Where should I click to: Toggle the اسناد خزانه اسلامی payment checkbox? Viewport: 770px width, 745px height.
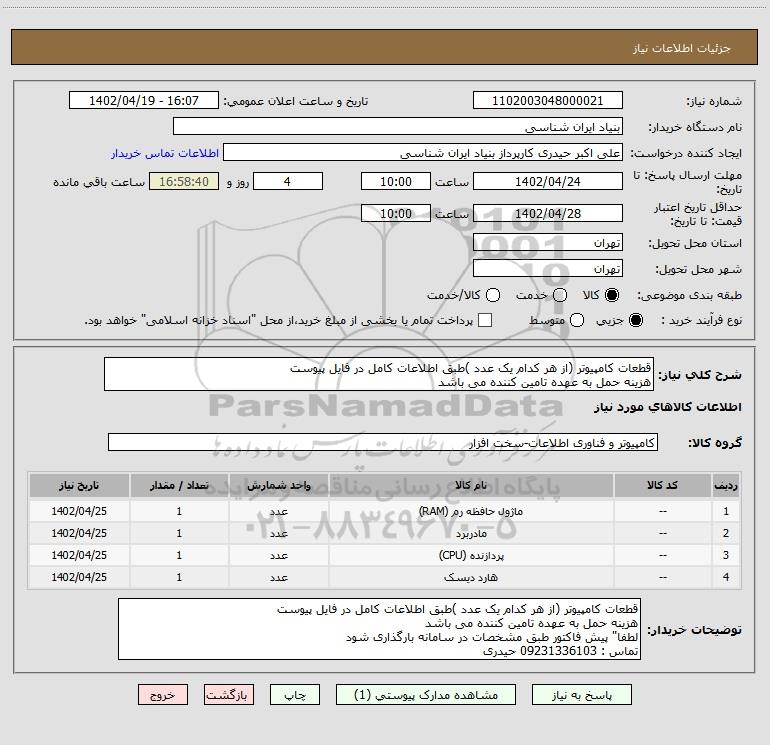pos(485,320)
